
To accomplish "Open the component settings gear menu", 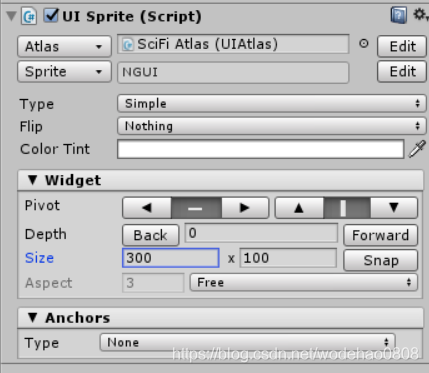I will click(x=420, y=15).
